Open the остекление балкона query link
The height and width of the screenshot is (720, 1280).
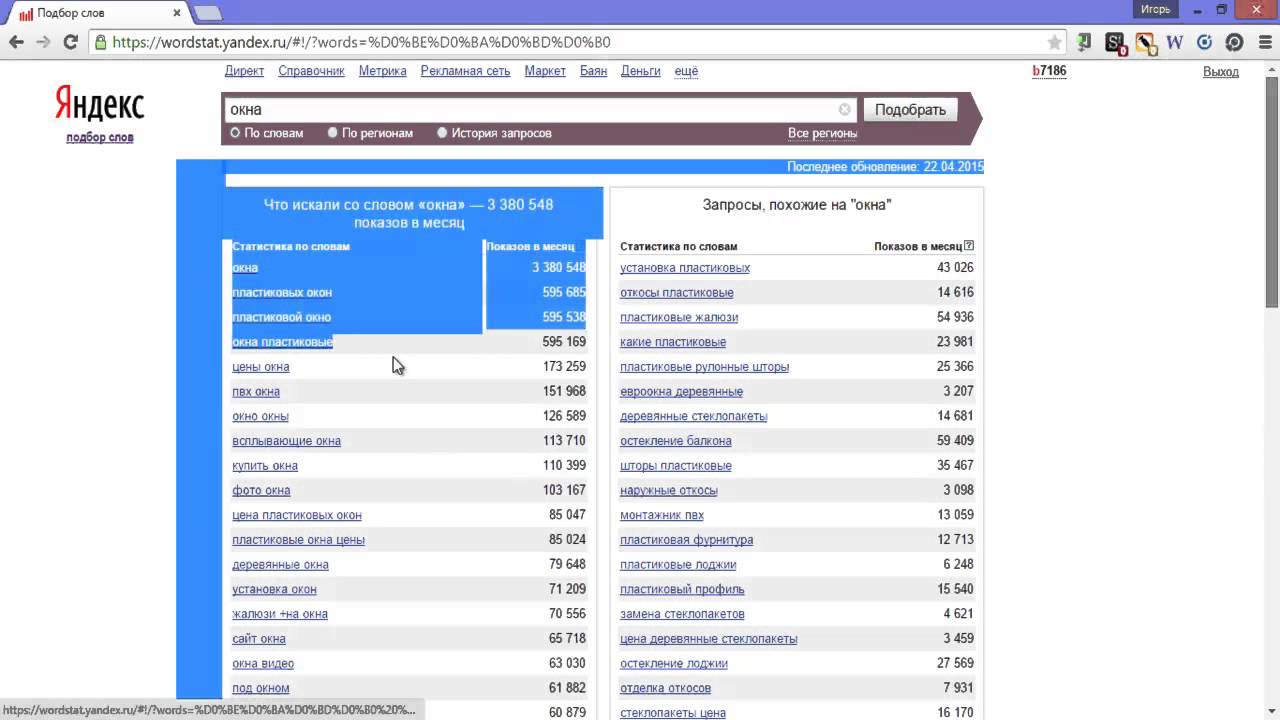click(675, 440)
